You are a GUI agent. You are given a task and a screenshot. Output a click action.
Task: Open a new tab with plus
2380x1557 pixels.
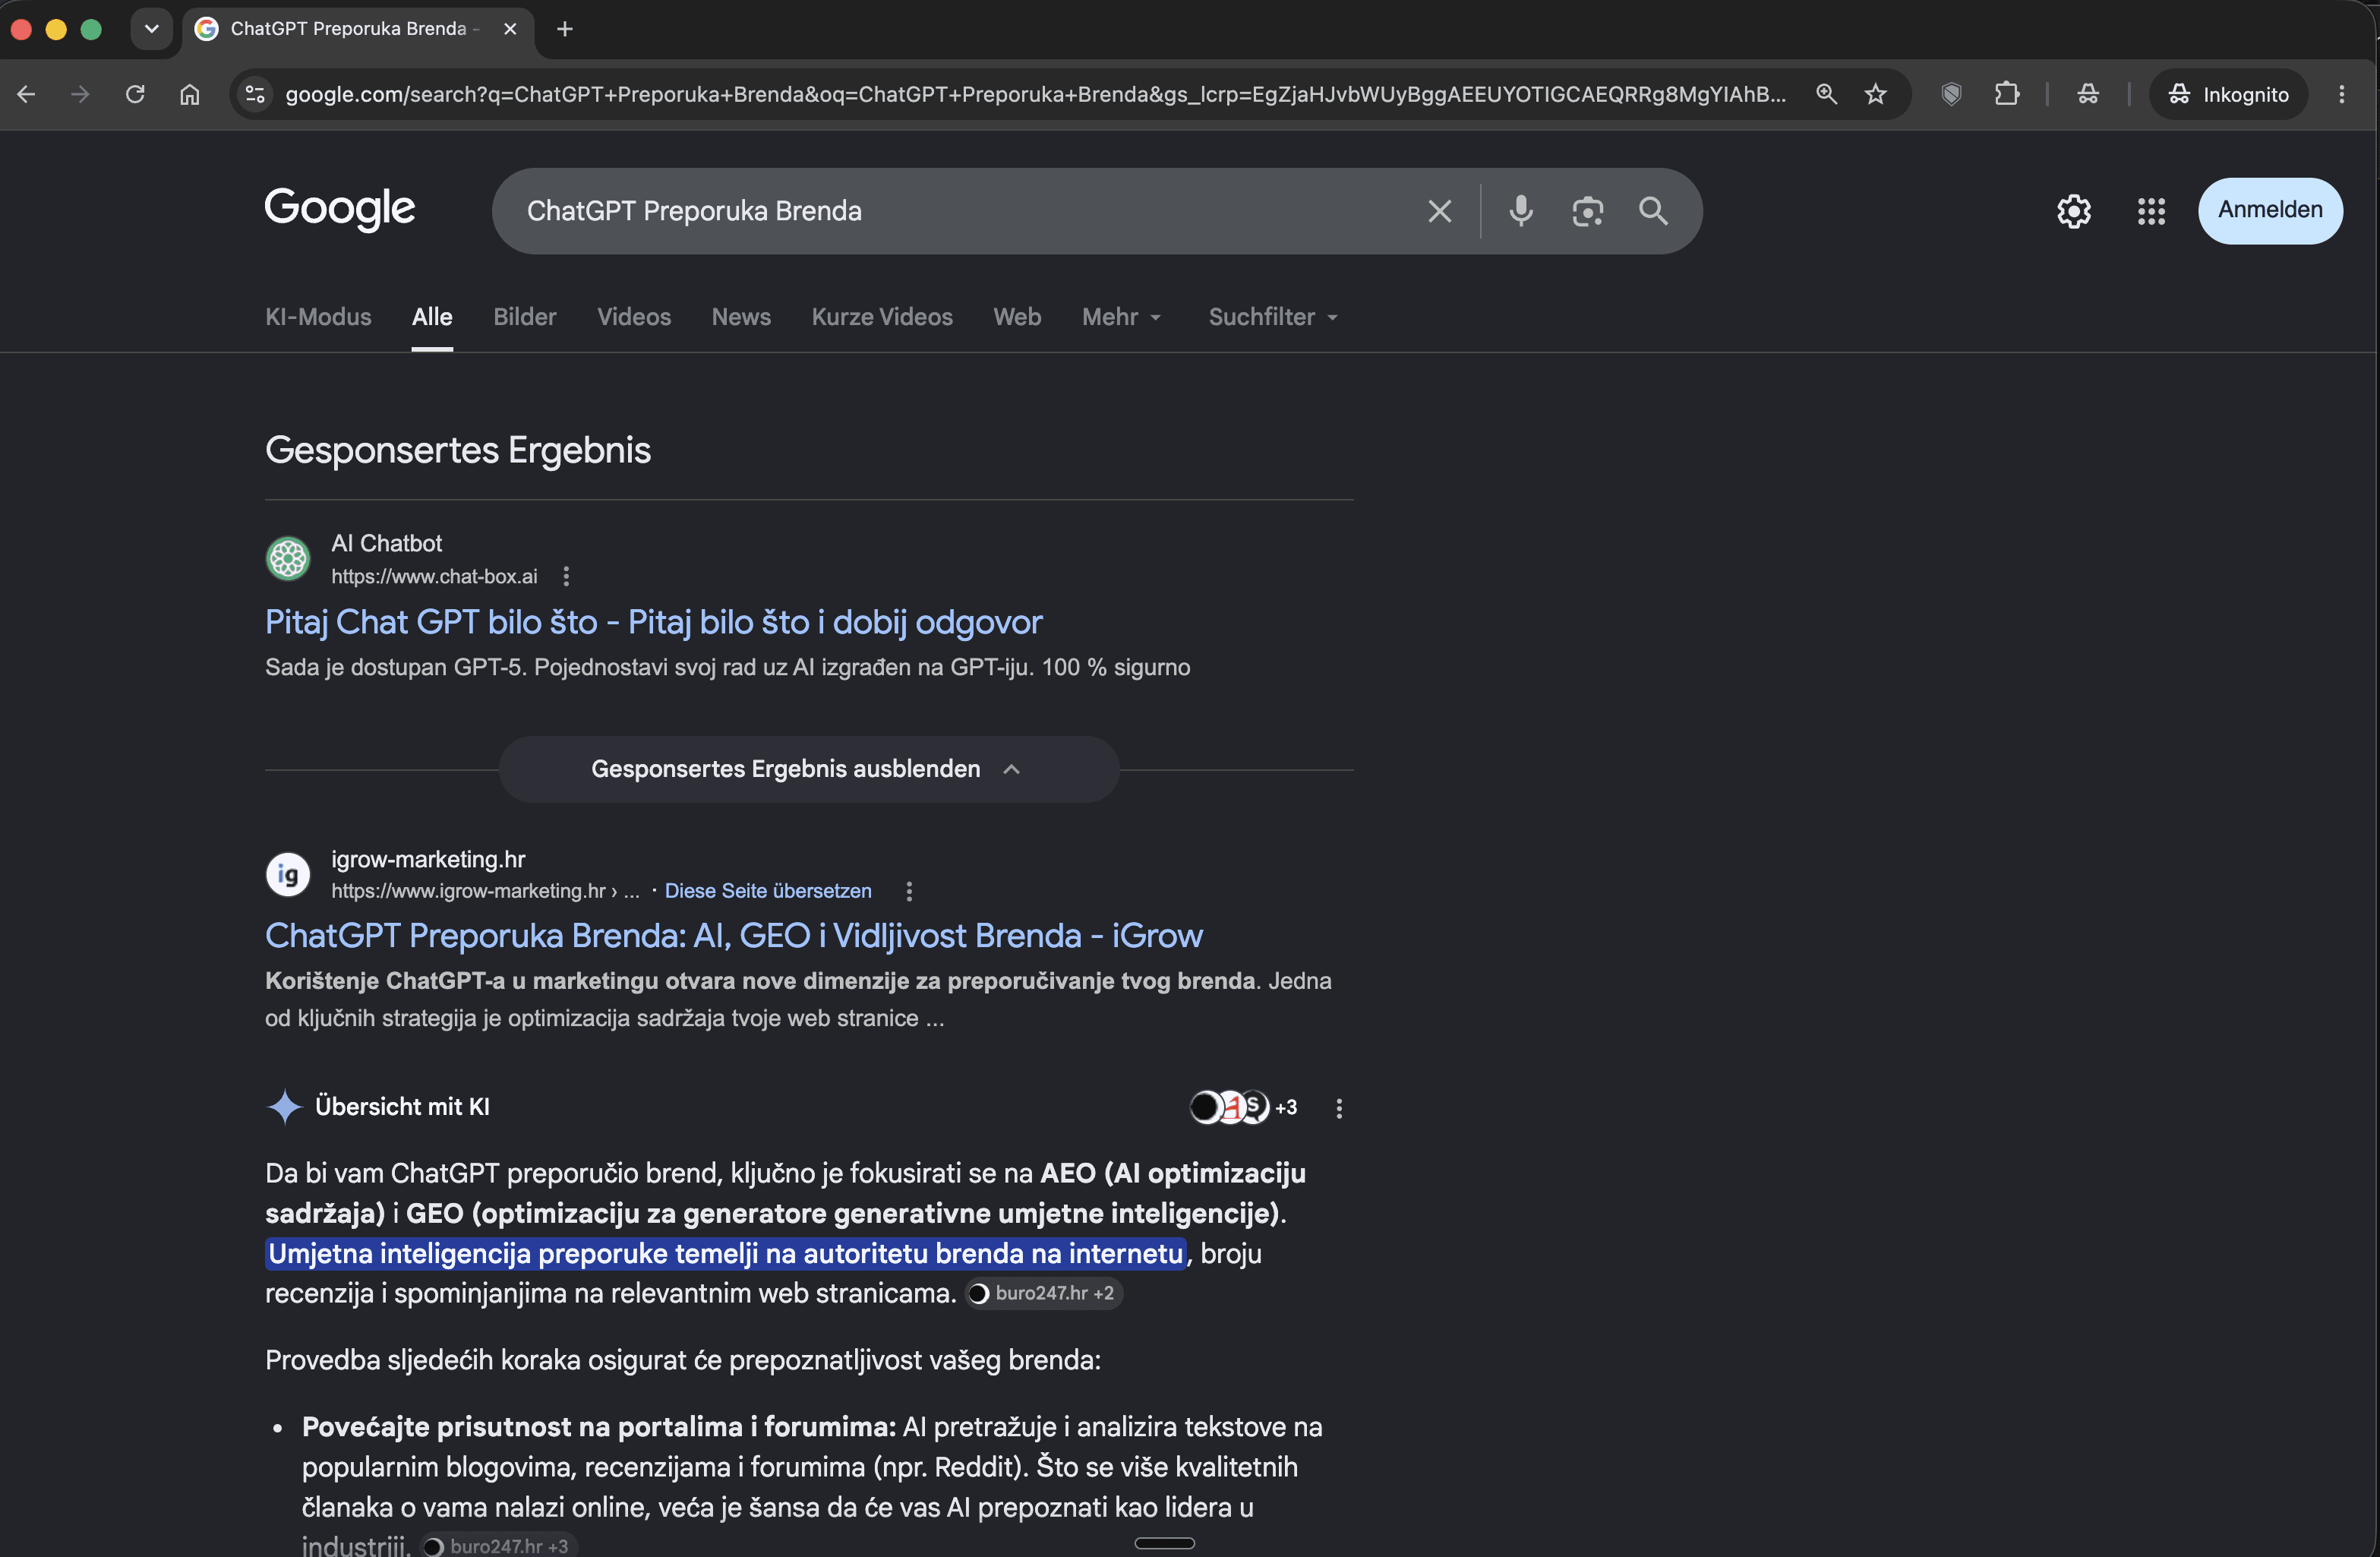(x=565, y=29)
